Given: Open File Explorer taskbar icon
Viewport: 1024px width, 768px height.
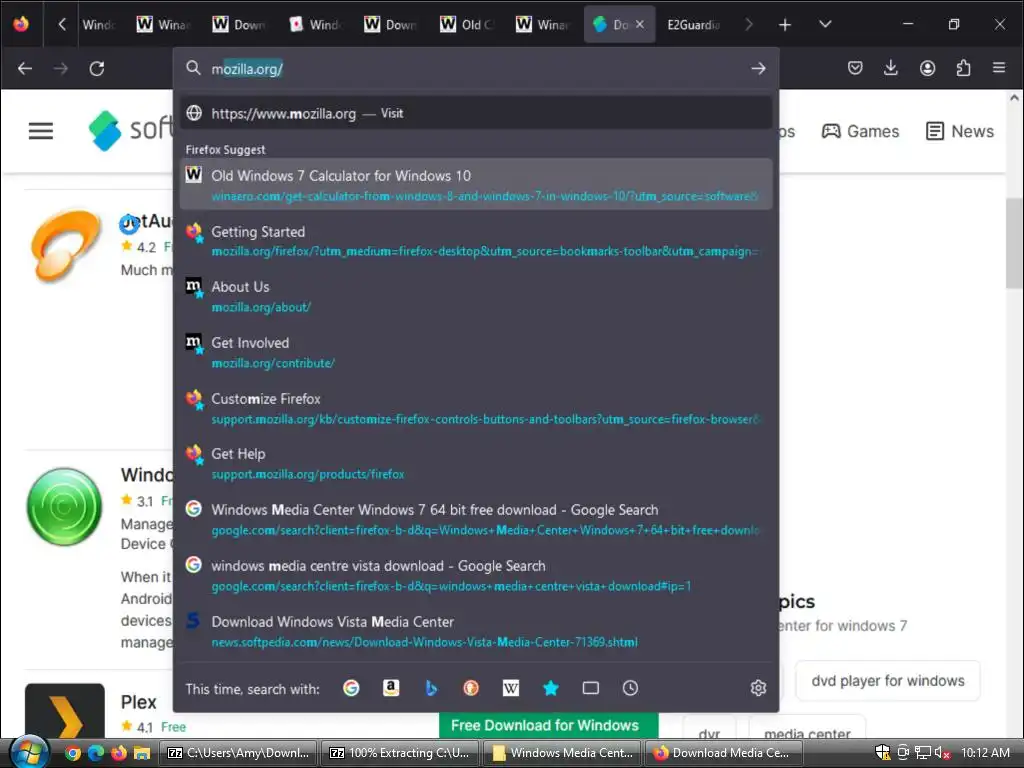Looking at the screenshot, I should tap(142, 753).
